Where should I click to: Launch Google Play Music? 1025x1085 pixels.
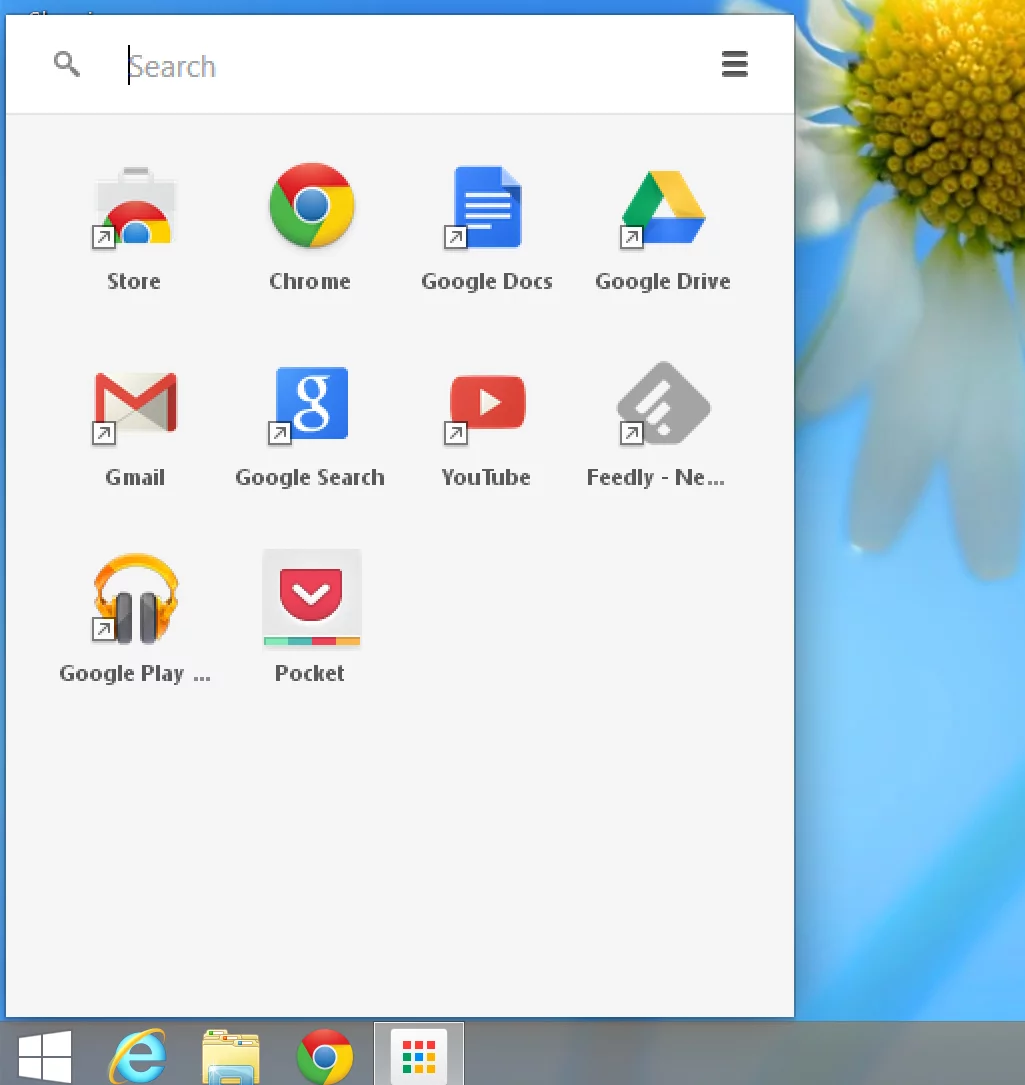134,599
